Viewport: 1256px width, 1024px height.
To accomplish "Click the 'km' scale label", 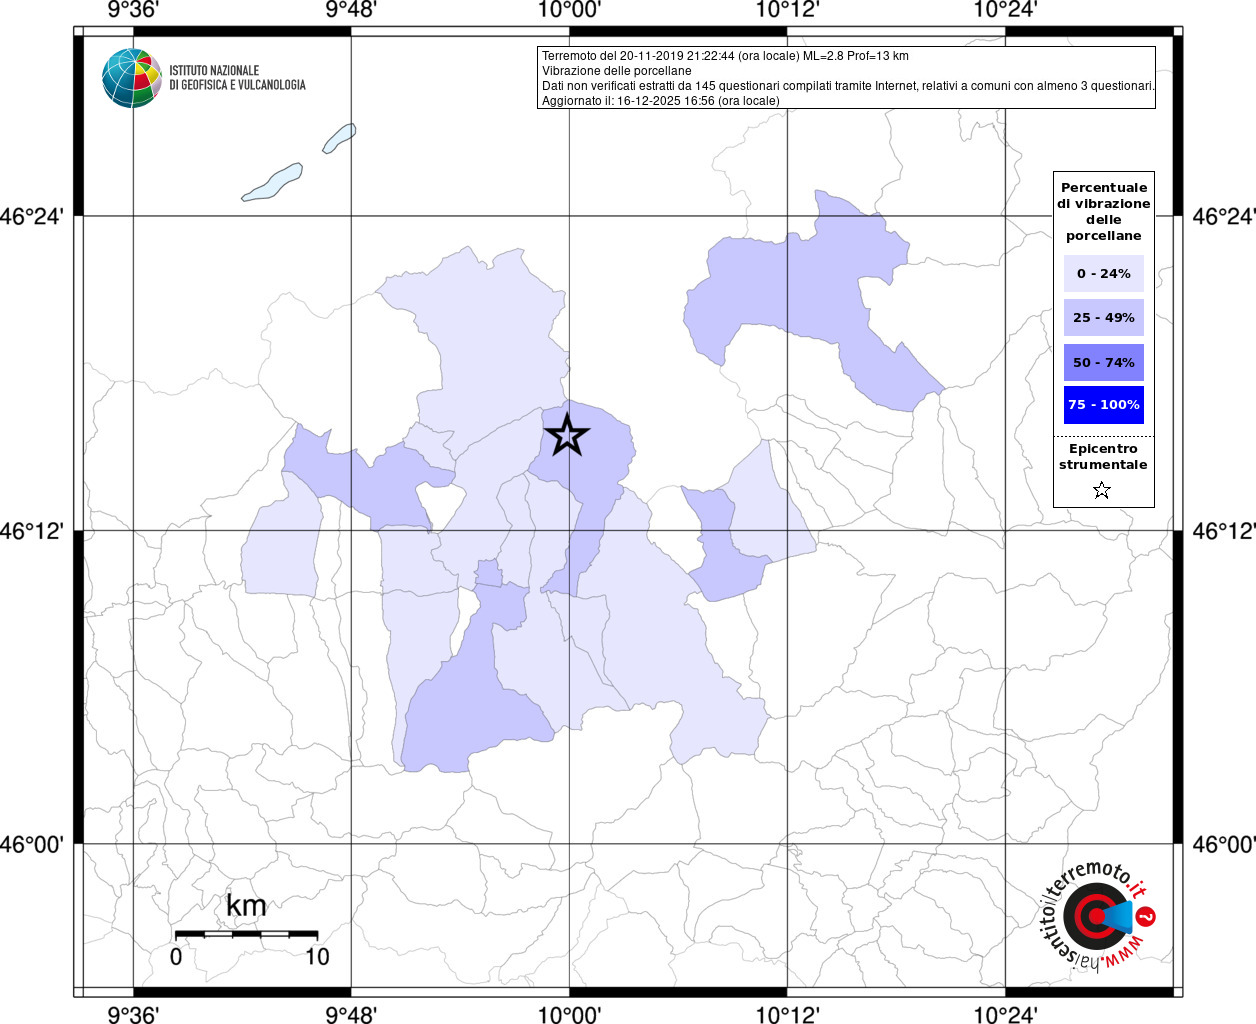I will pyautogui.click(x=246, y=906).
